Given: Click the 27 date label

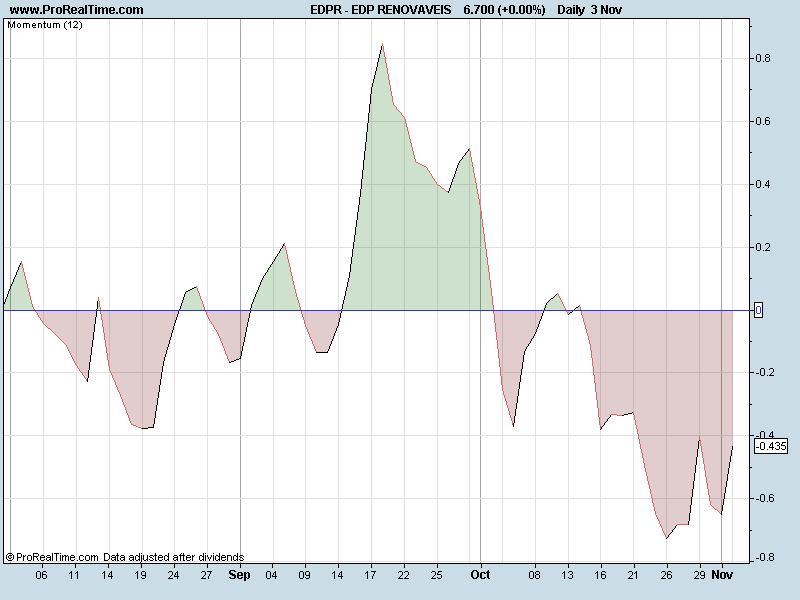Looking at the screenshot, I should click(x=206, y=576).
